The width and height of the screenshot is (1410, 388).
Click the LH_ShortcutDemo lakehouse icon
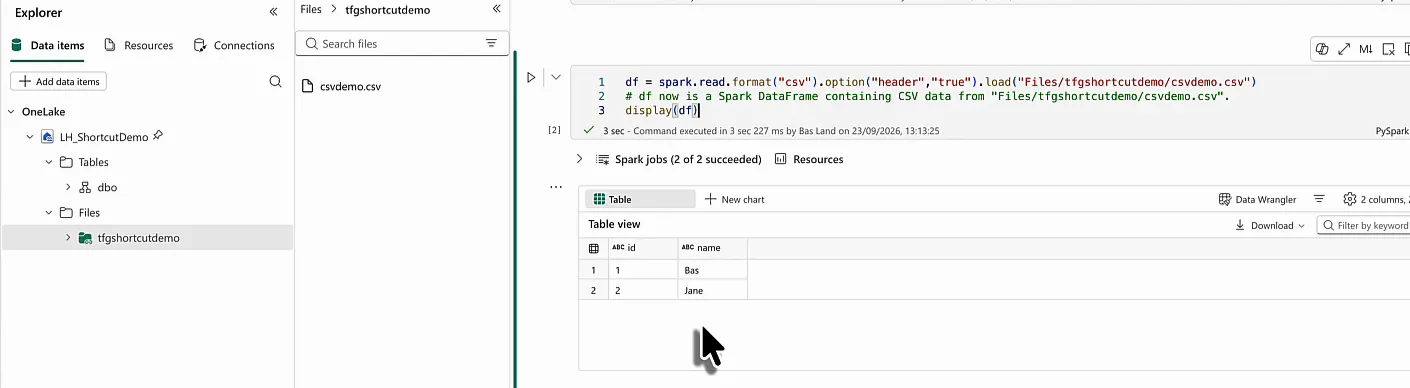(48, 137)
